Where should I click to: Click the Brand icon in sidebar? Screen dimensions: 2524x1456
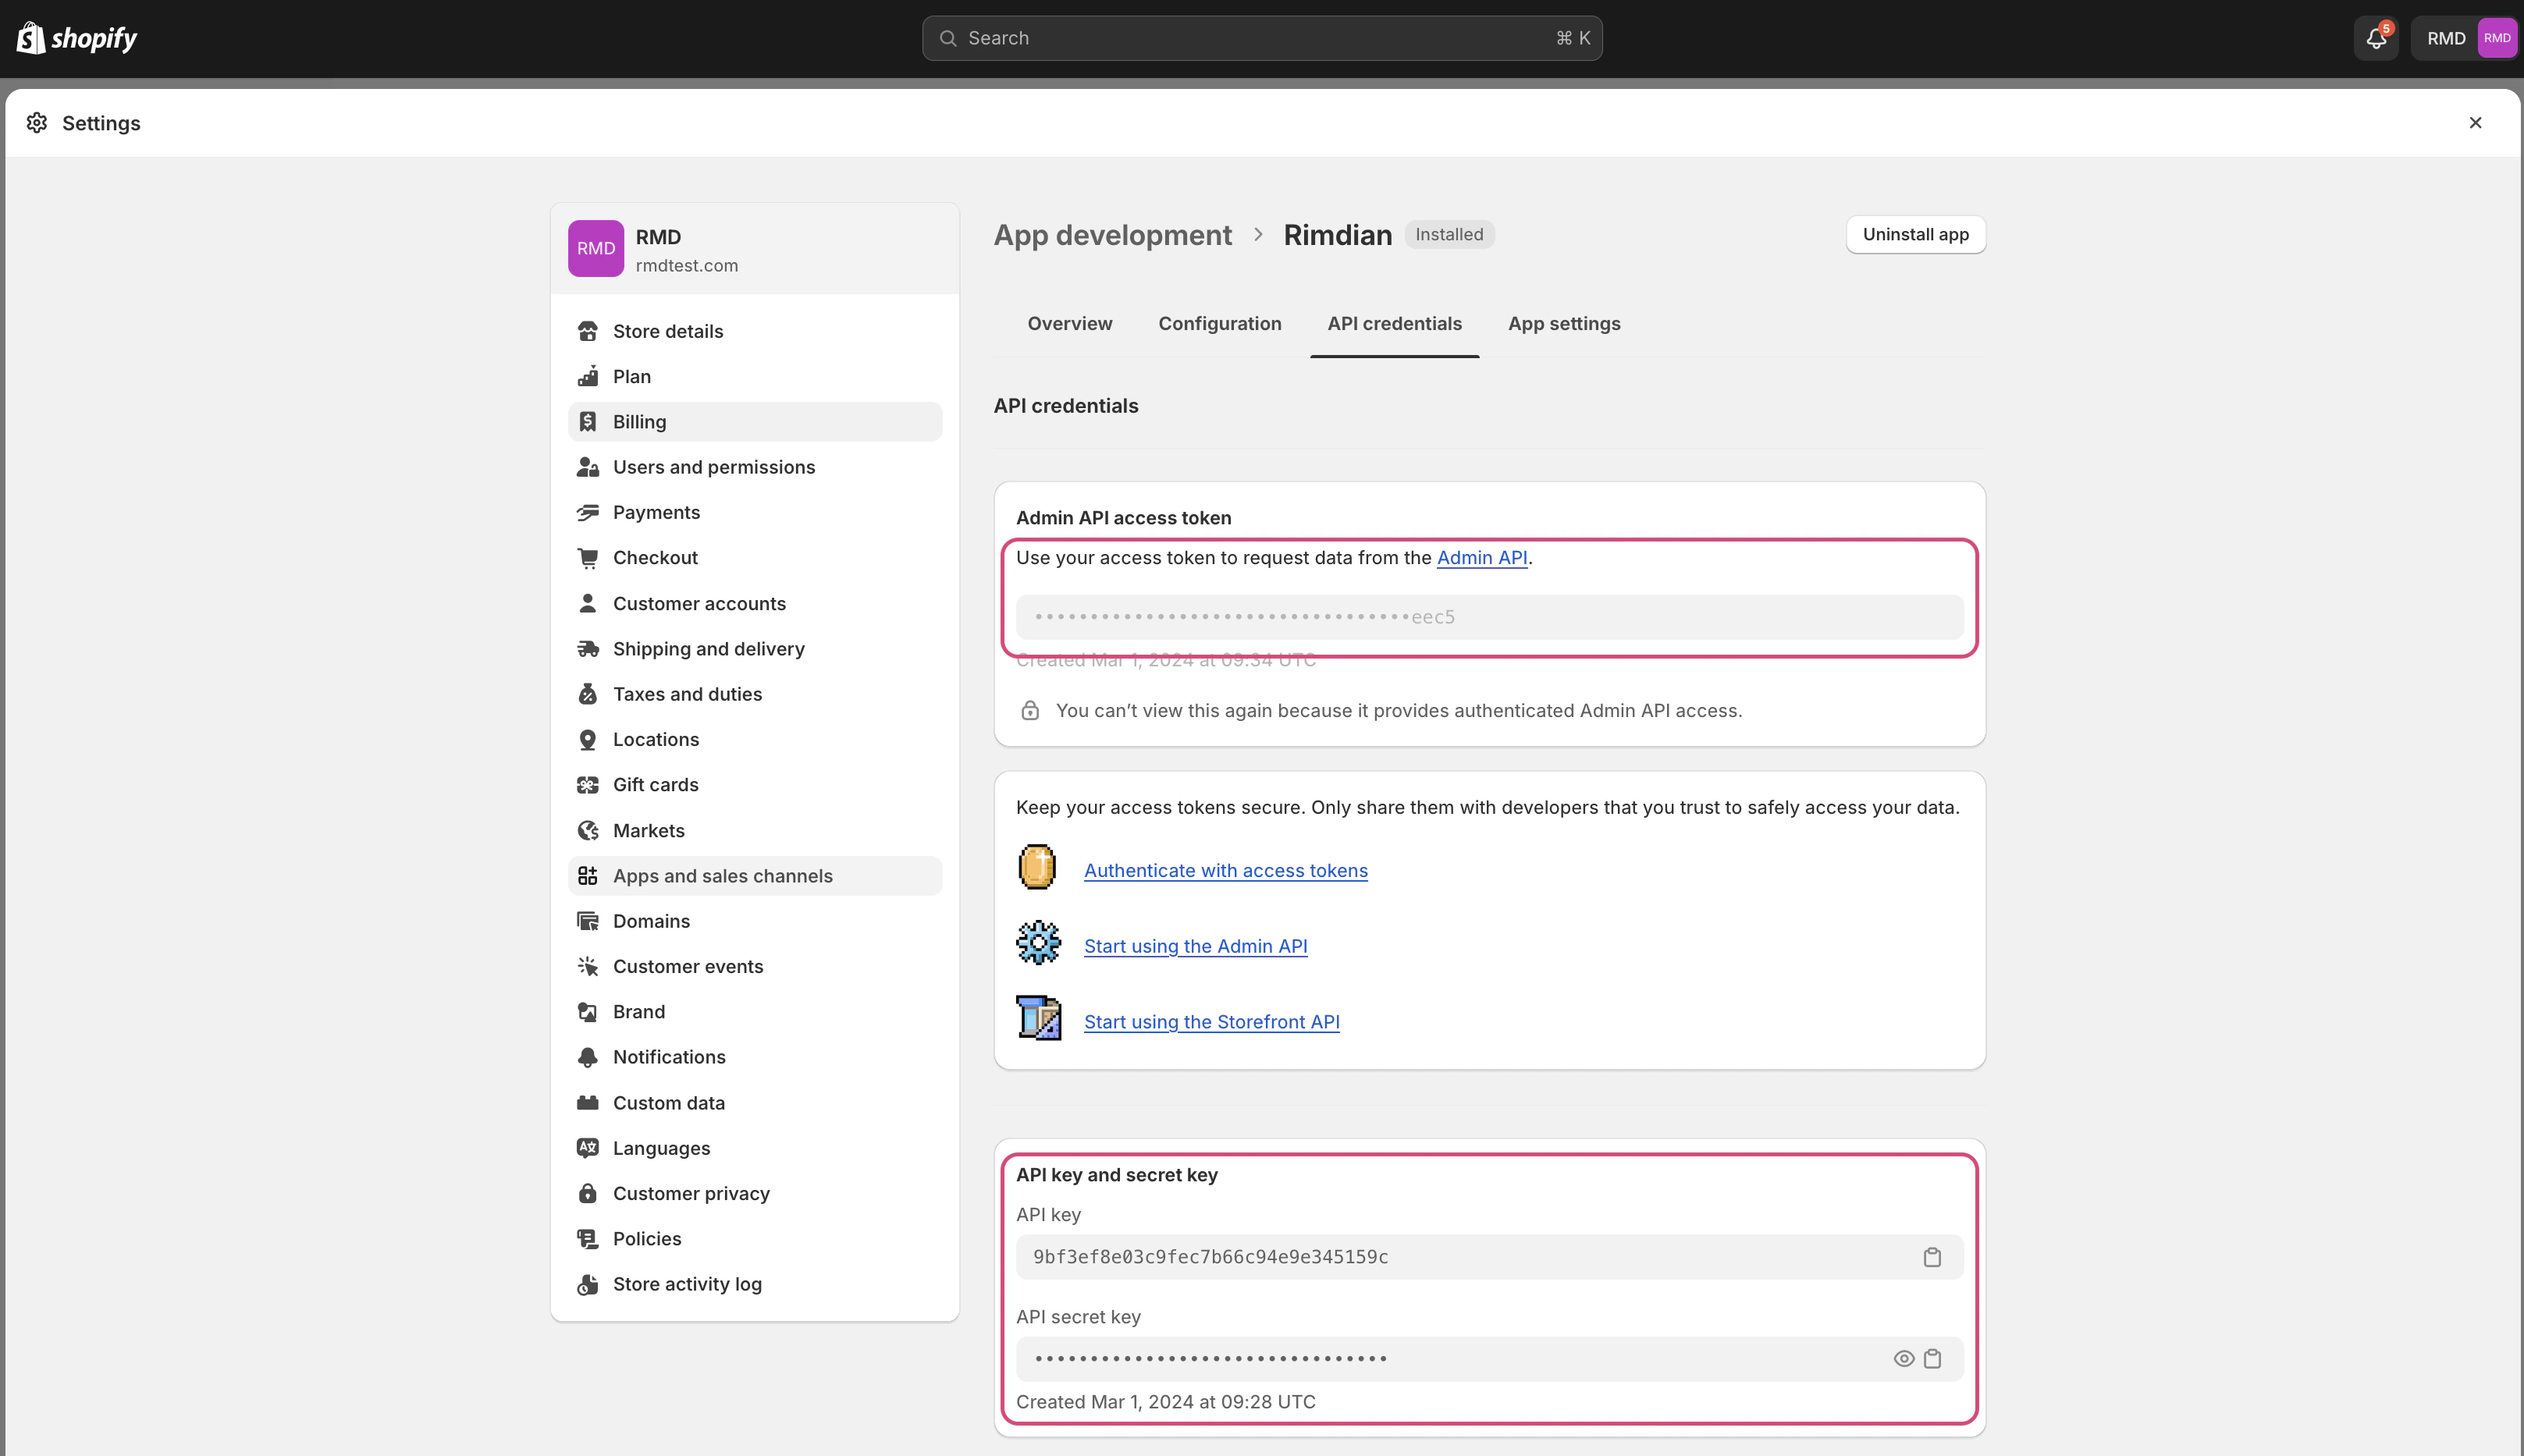(588, 1012)
